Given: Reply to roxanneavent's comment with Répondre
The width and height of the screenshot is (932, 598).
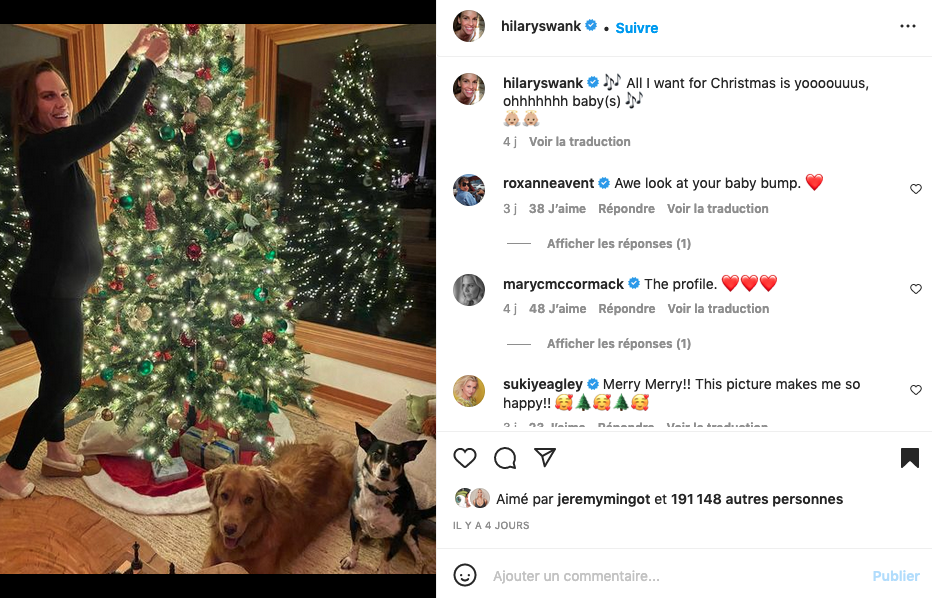Looking at the screenshot, I should 626,209.
